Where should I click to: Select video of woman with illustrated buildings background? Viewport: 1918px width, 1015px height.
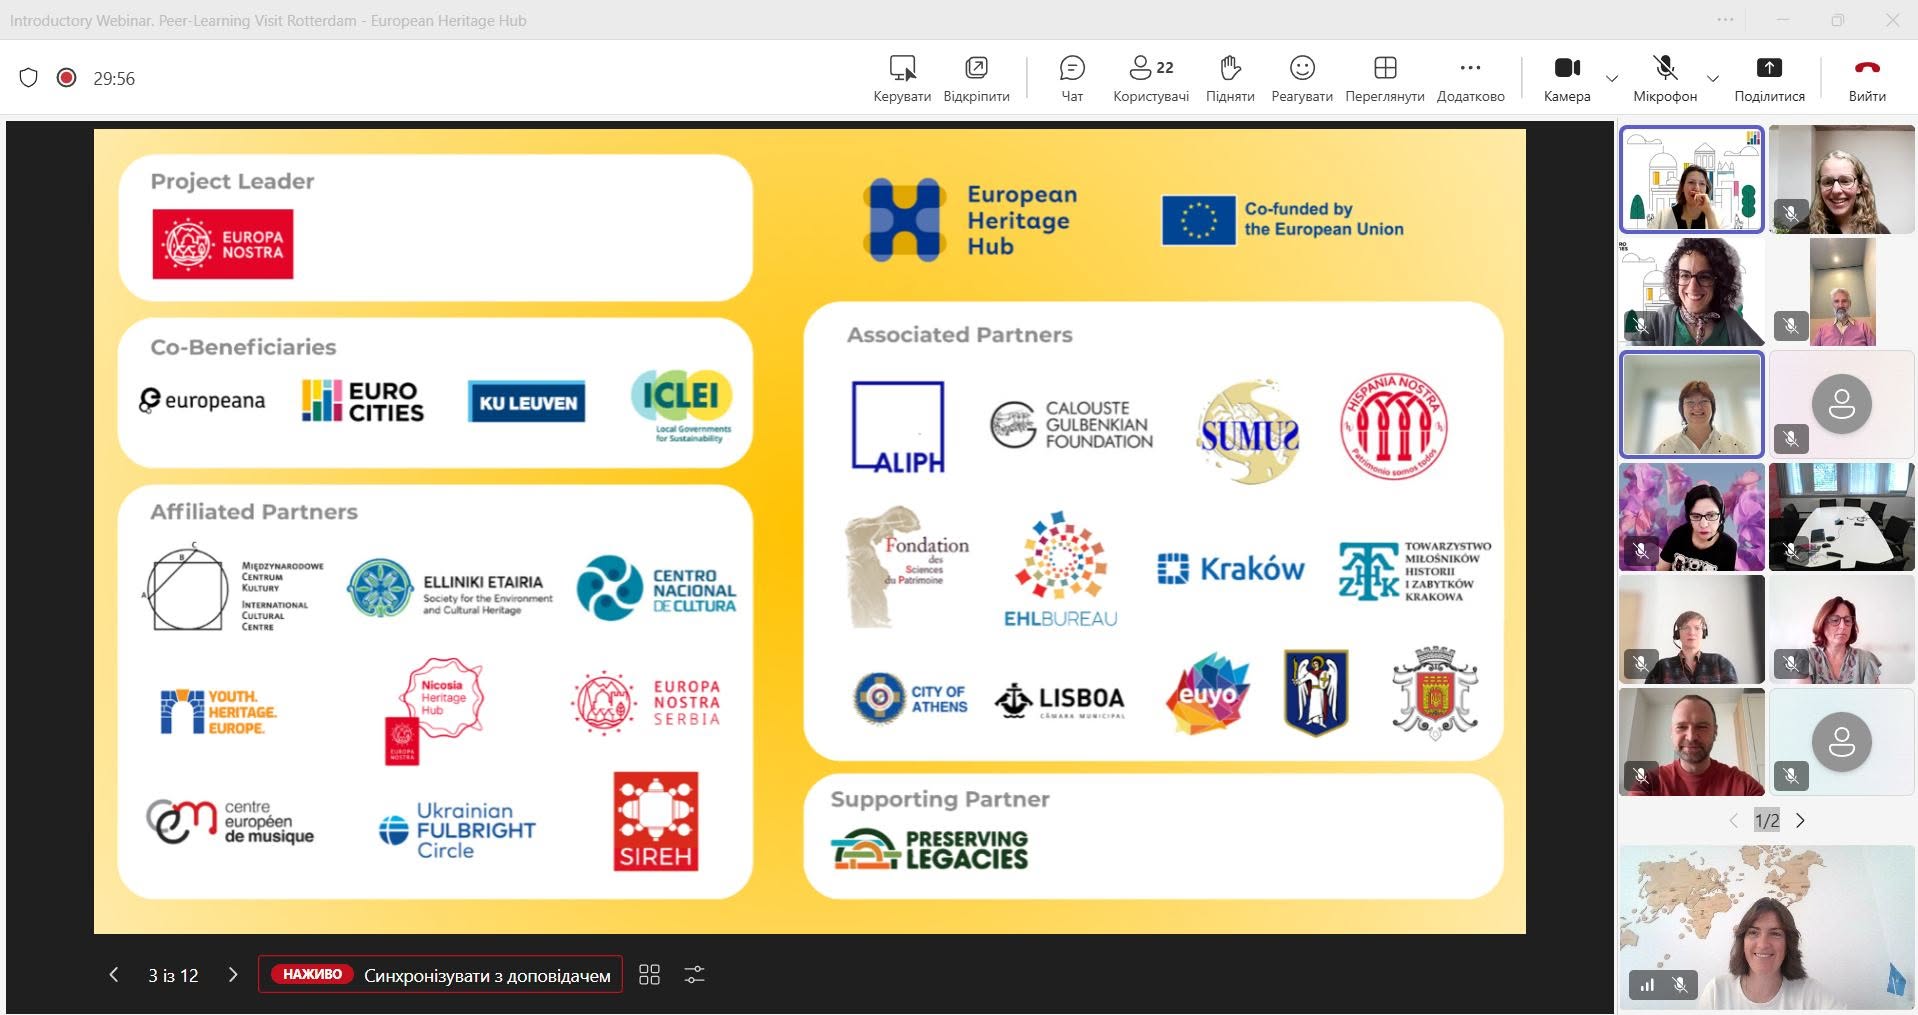[1691, 179]
